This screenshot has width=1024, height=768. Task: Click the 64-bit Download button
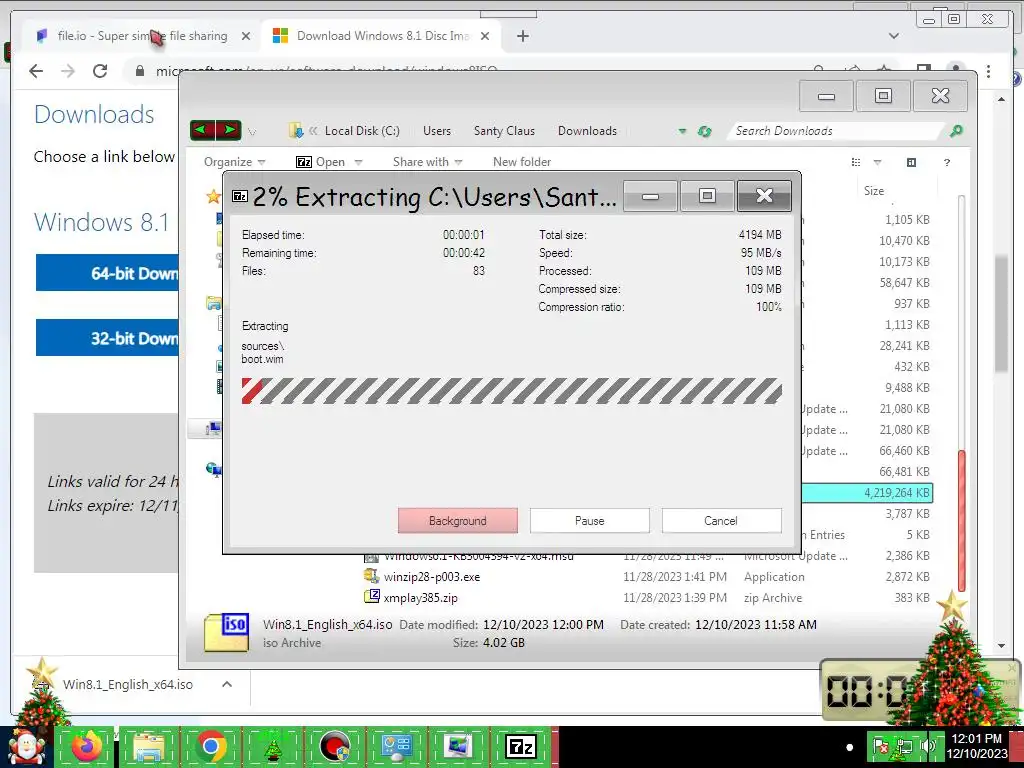(107, 273)
